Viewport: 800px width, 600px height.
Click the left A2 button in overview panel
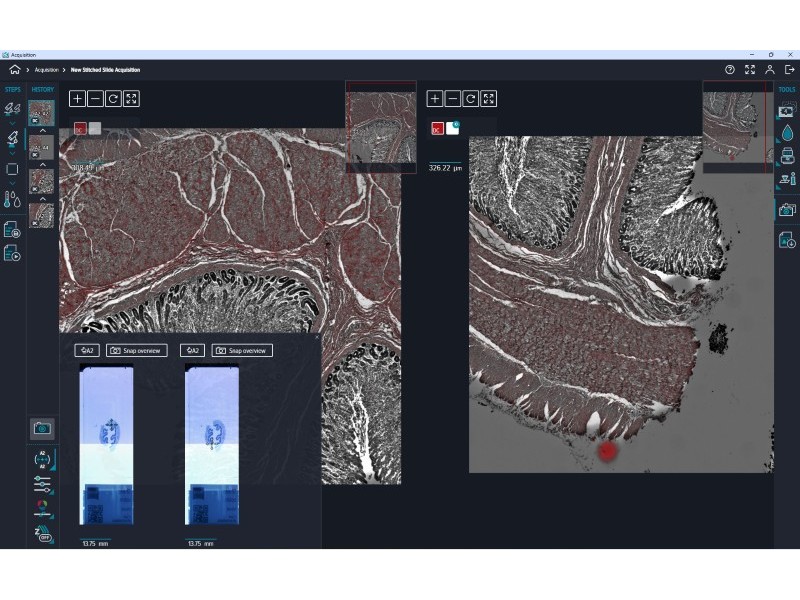click(x=87, y=351)
